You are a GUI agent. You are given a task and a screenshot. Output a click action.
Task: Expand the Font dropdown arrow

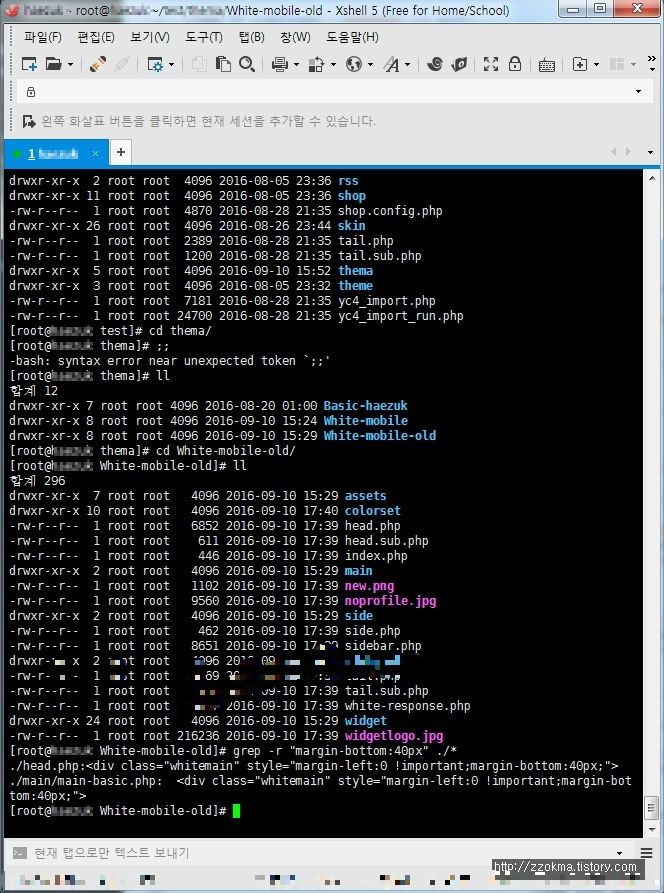408,64
